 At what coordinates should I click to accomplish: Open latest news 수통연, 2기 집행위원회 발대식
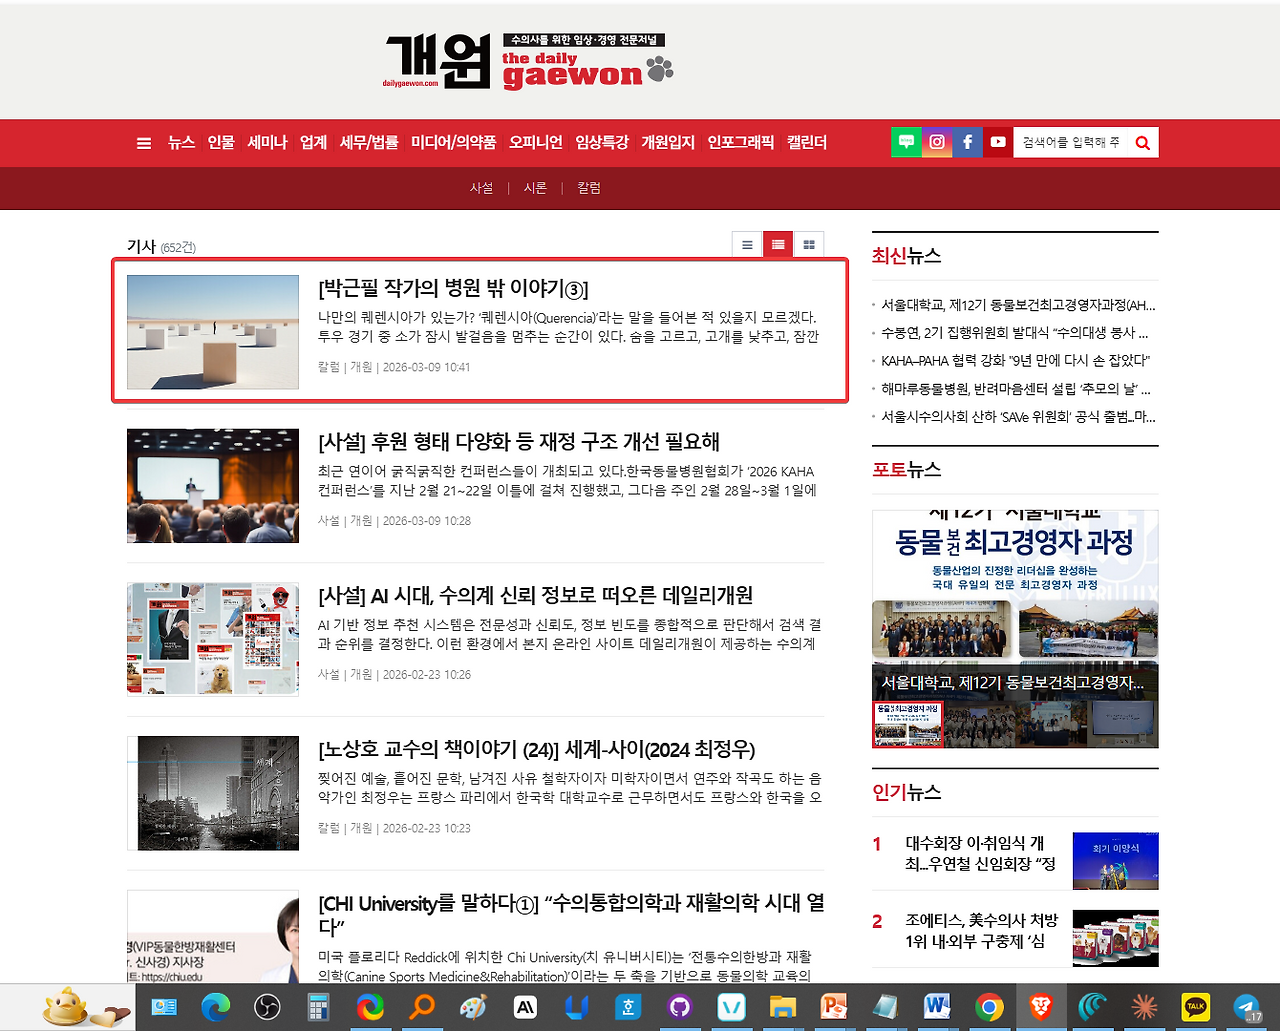click(x=1015, y=333)
